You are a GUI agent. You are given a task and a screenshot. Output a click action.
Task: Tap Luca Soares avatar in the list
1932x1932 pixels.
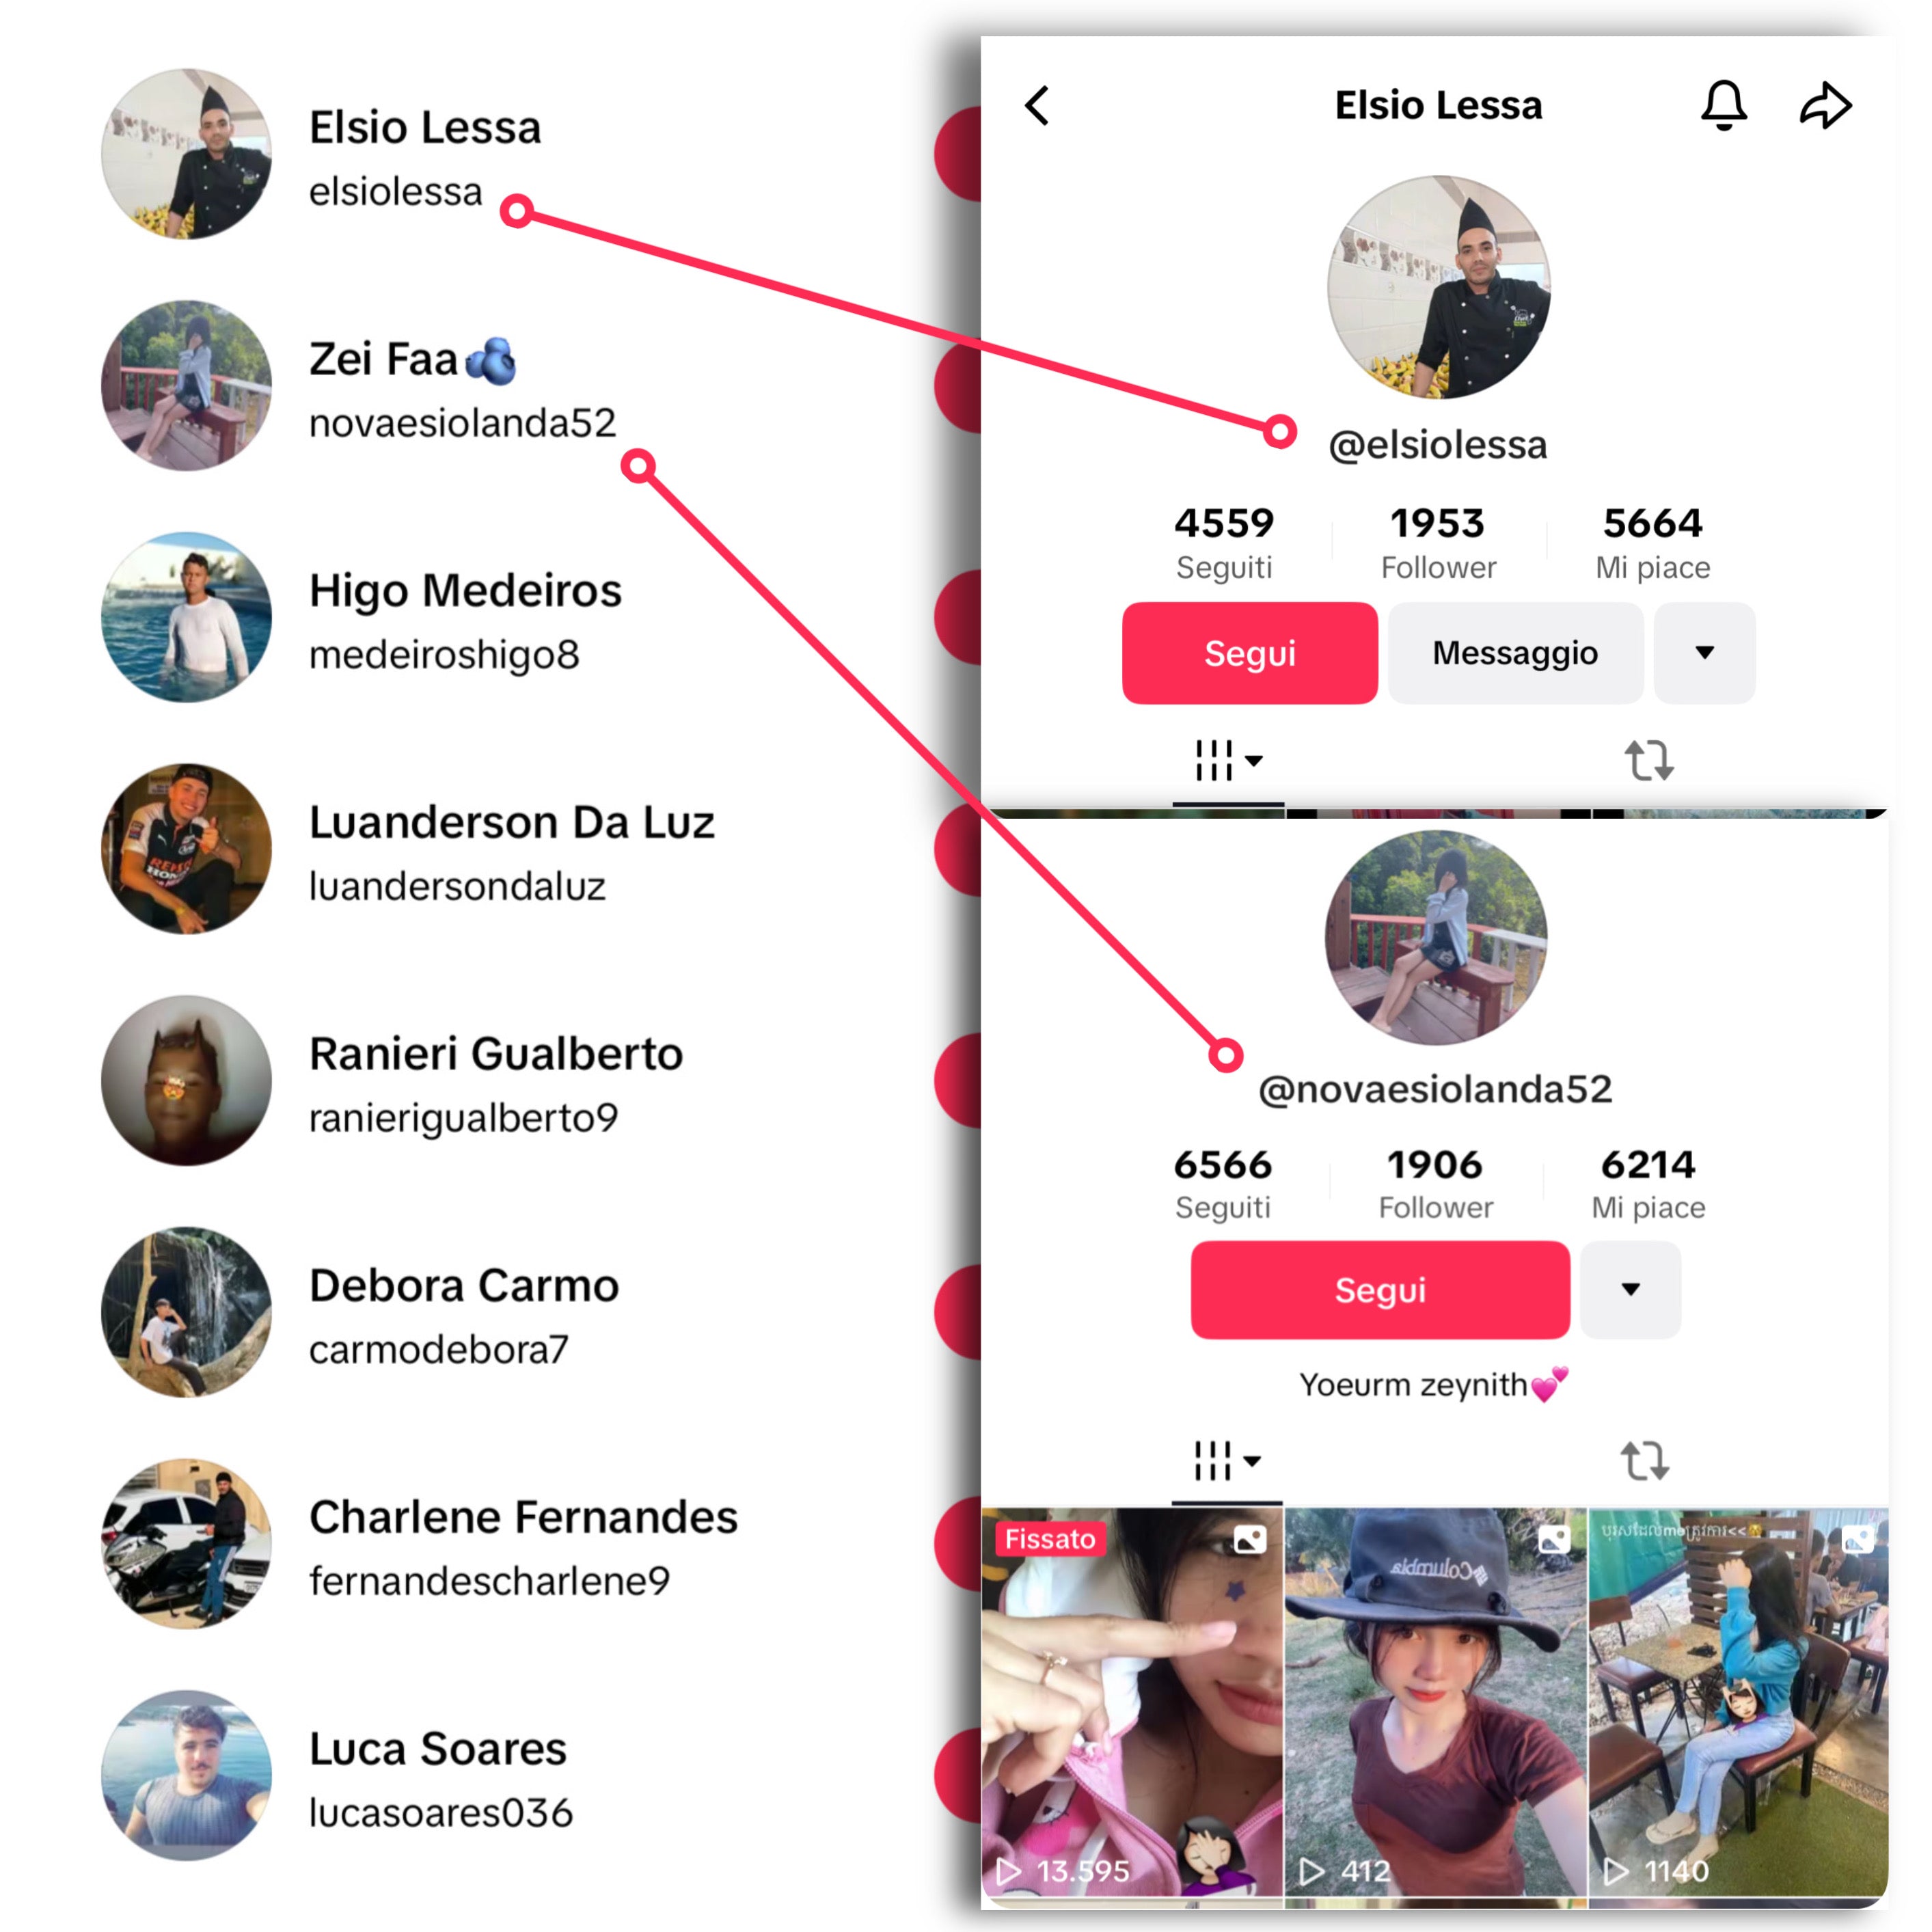[187, 1775]
